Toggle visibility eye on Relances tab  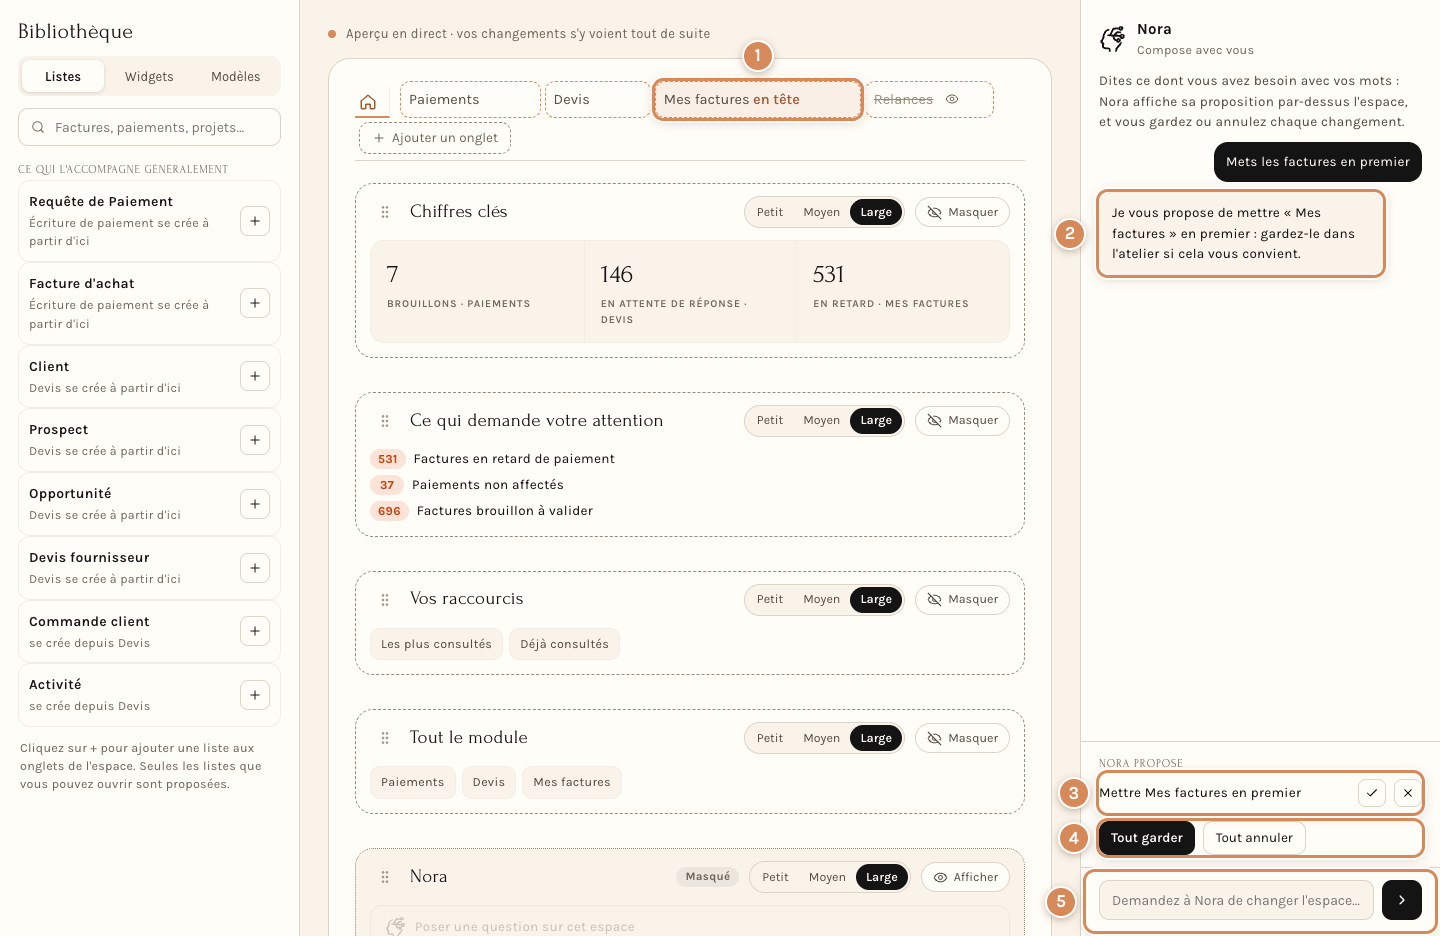(952, 99)
